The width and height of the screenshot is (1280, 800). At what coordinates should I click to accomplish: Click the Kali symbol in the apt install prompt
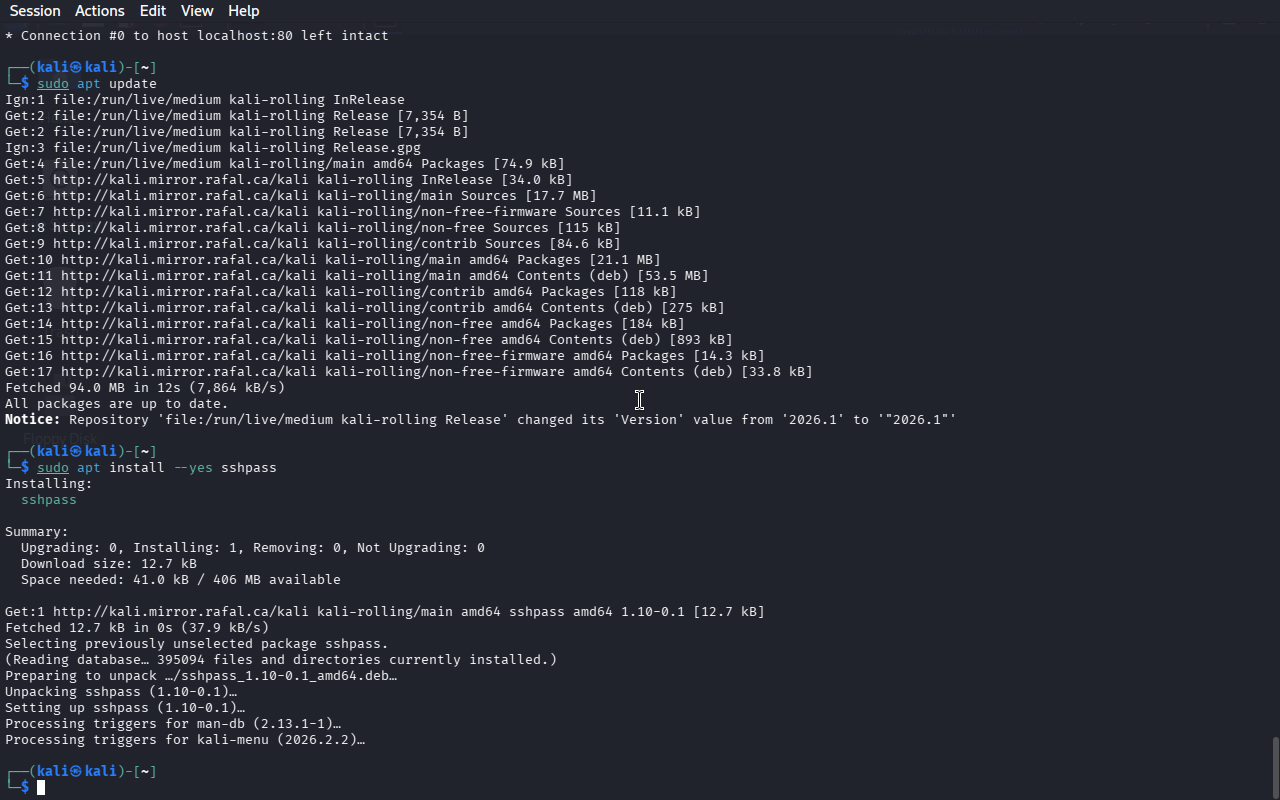[x=76, y=452]
